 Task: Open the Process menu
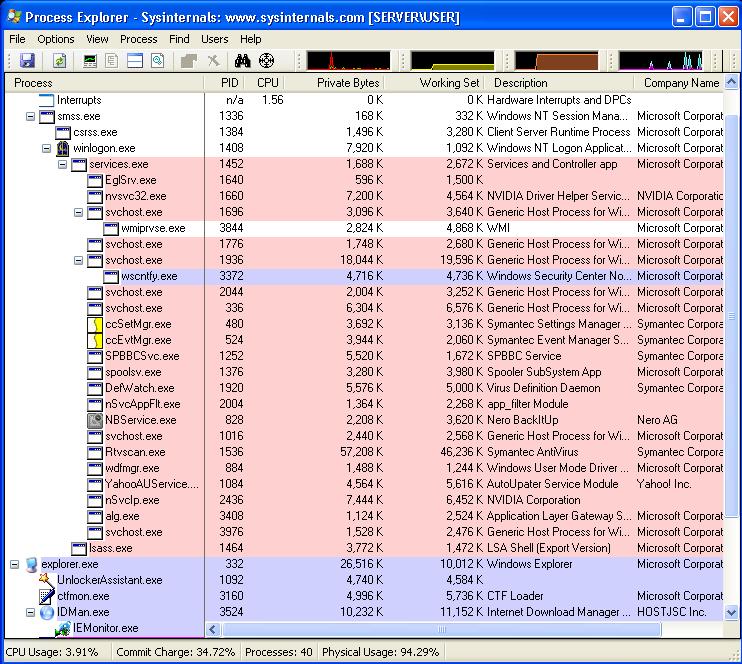click(139, 39)
